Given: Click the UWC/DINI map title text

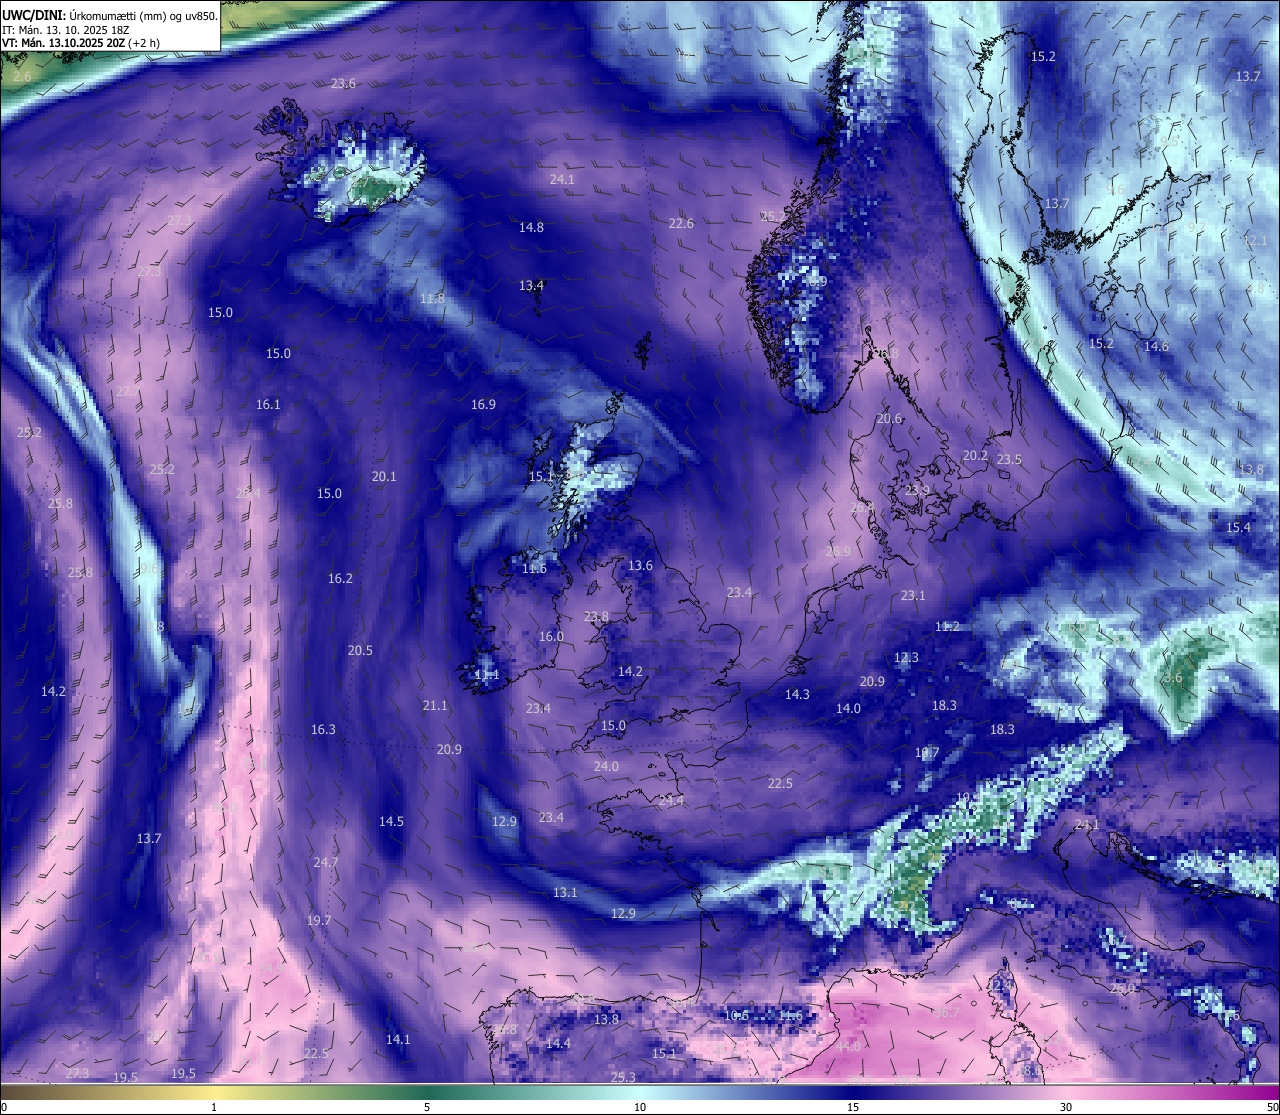Looking at the screenshot, I should point(109,15).
